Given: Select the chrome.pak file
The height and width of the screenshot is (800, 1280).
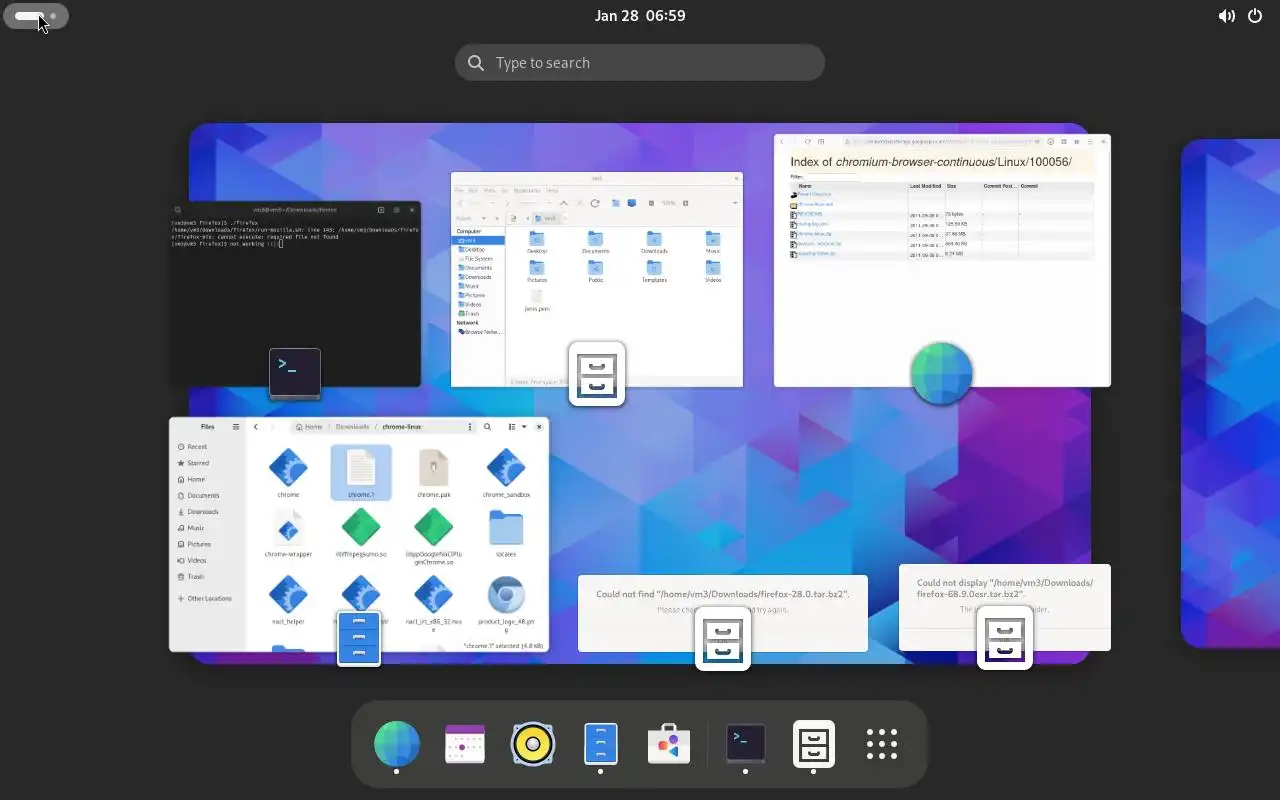Looking at the screenshot, I should pos(434,473).
